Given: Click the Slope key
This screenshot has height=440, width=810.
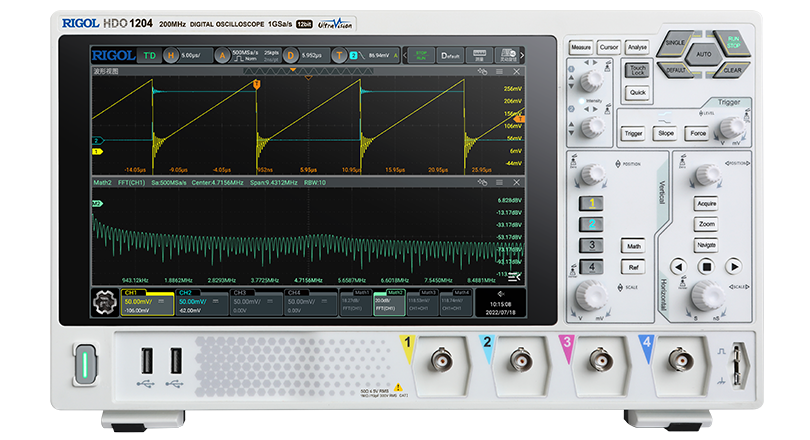Looking at the screenshot, I should coord(666,133).
